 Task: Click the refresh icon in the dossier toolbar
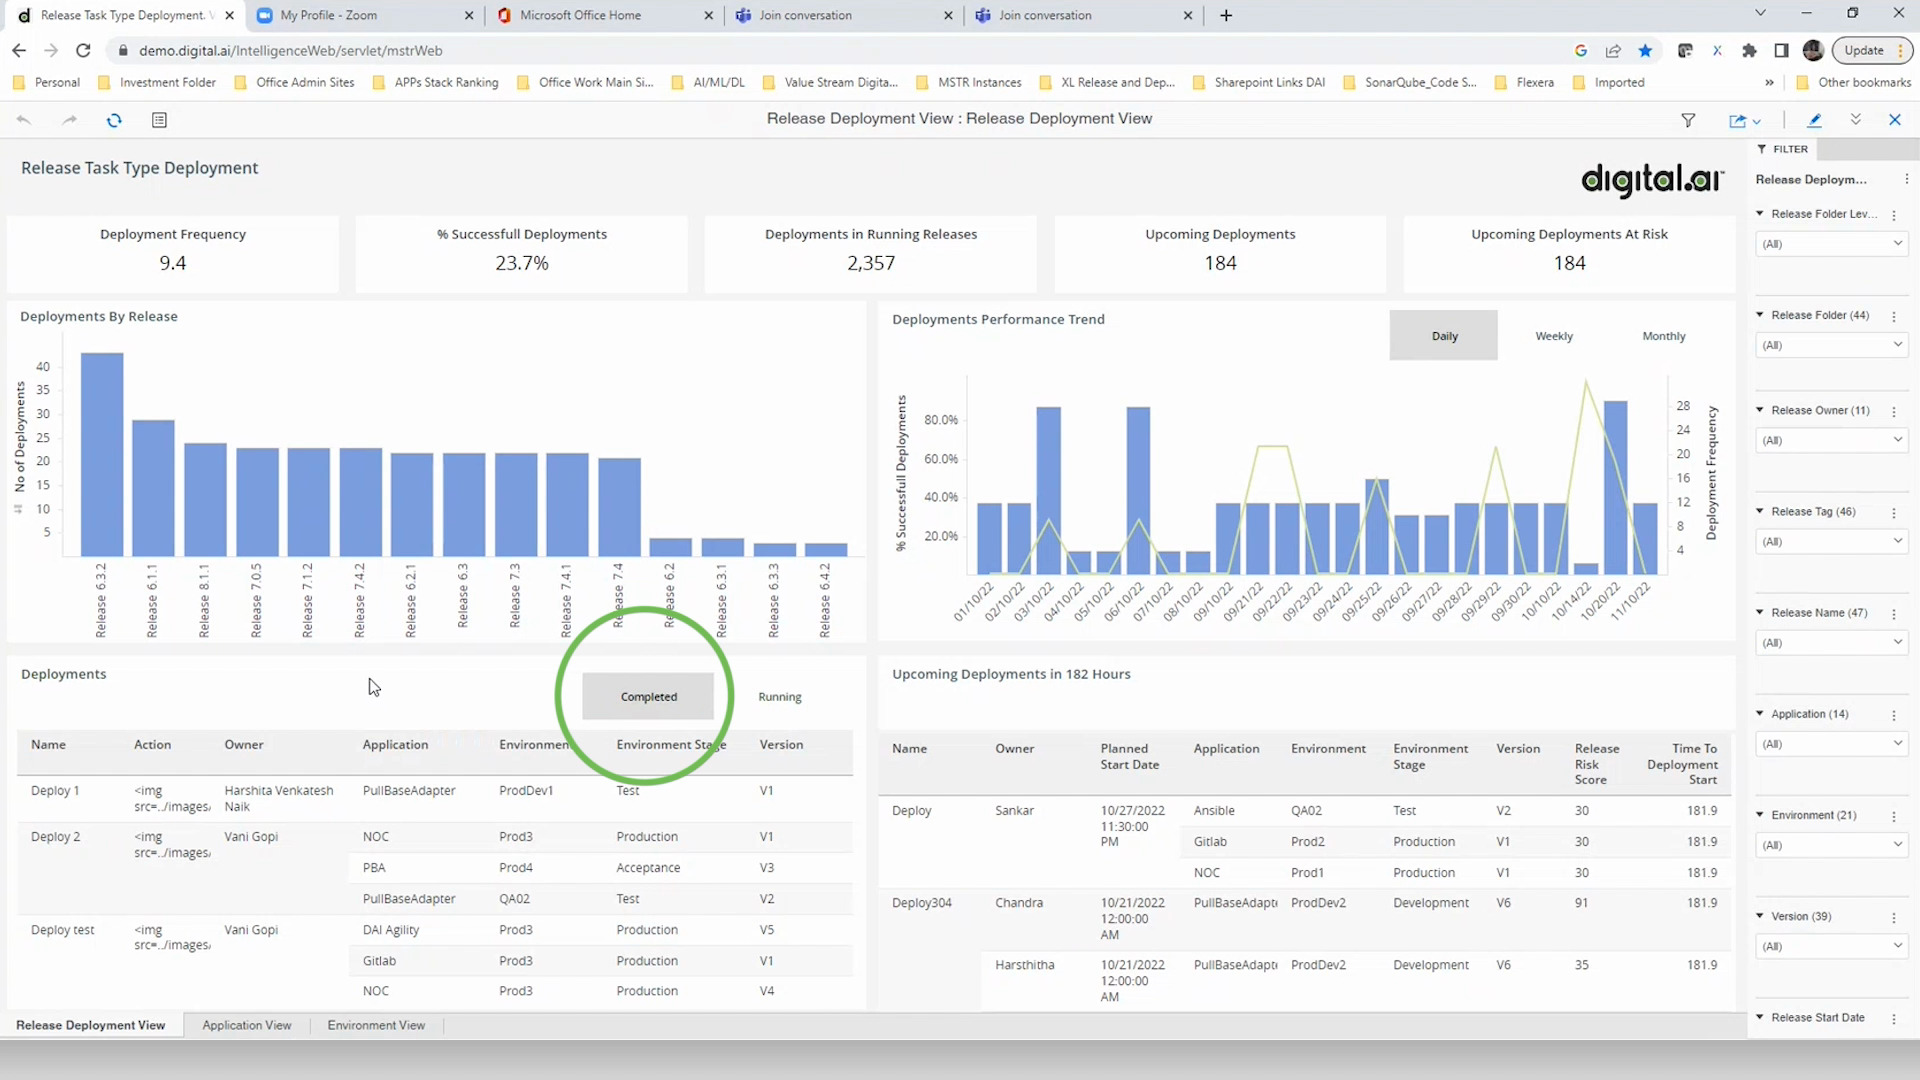114,120
